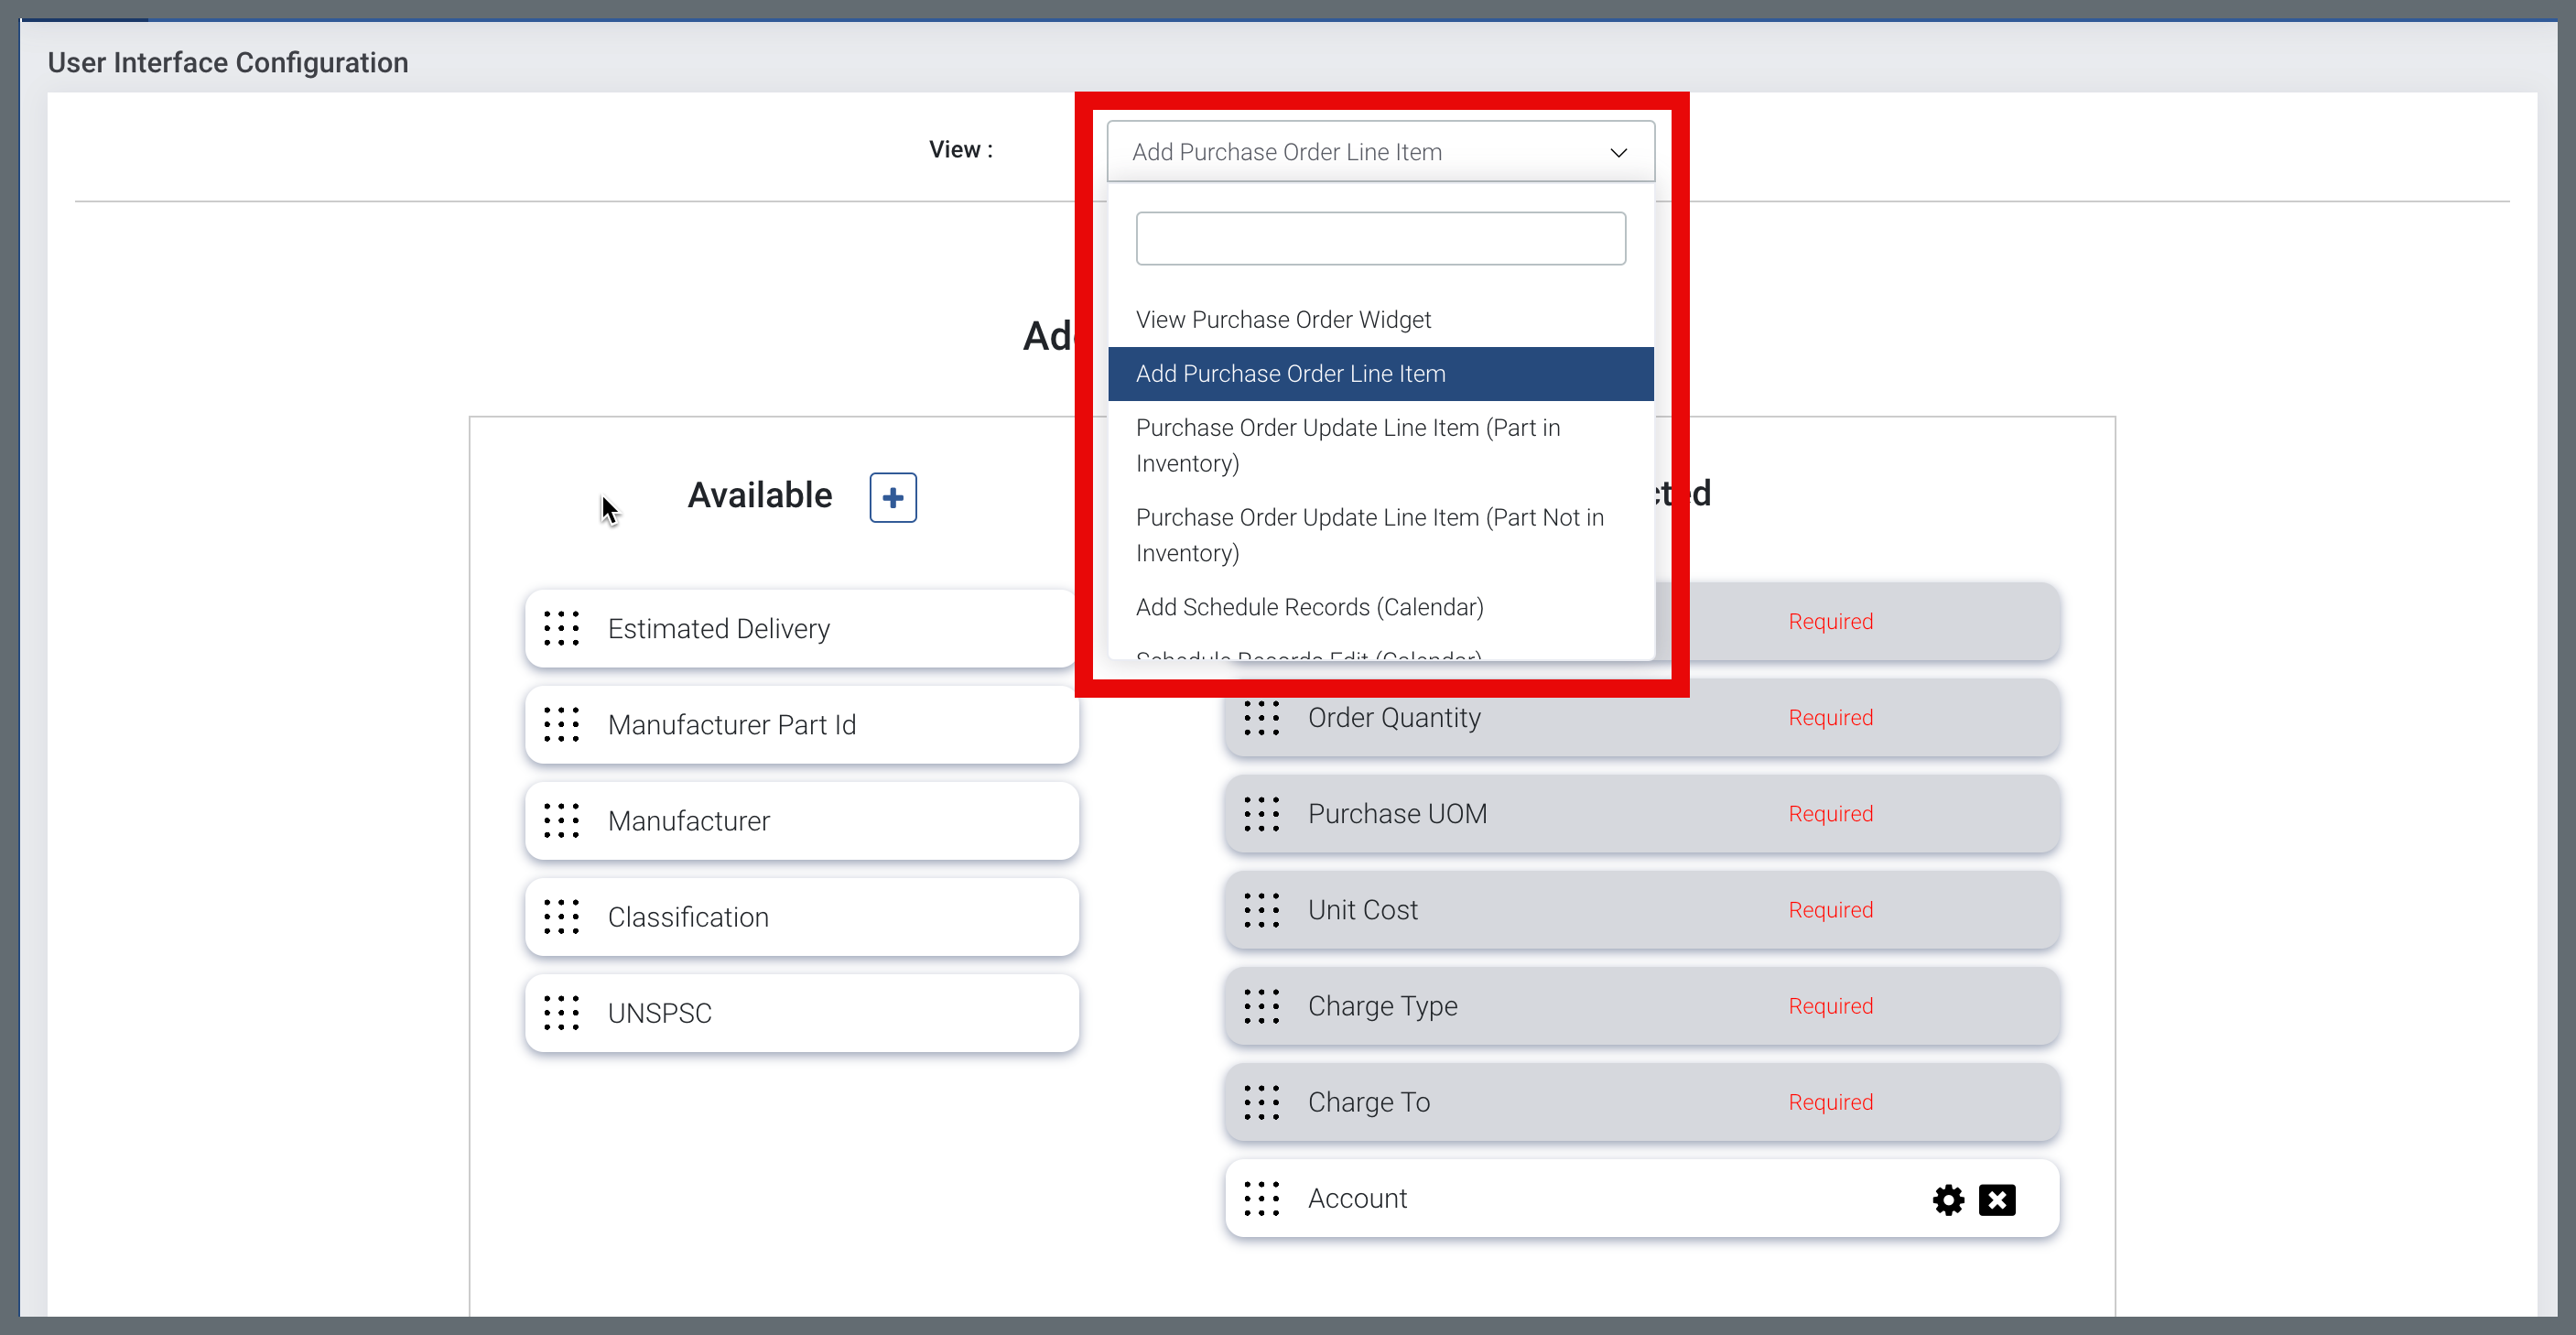Choose highlighted Add Purchase Order Line Item option
Screen dimensions: 2576x1335
[1290, 374]
